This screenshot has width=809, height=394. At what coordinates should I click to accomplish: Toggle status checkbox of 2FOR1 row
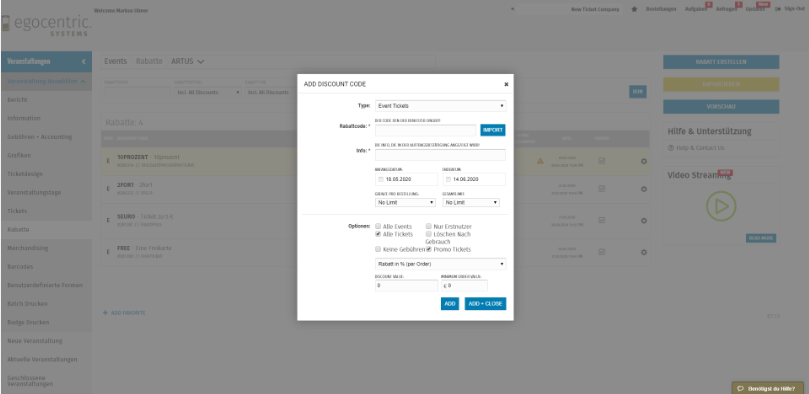pos(602,189)
